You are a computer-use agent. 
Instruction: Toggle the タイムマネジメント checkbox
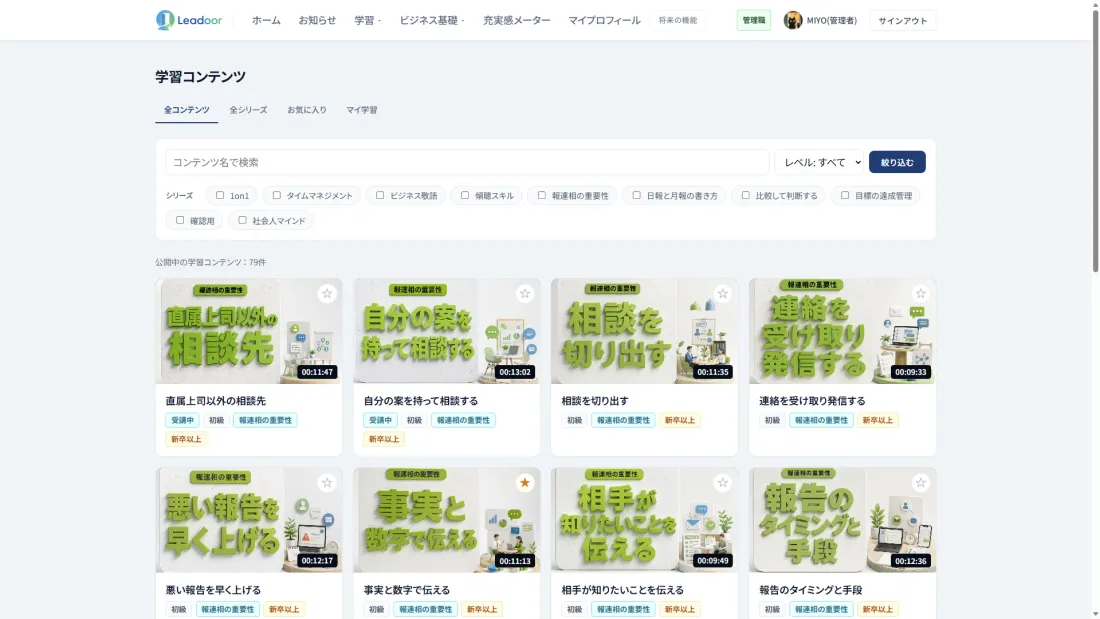click(x=276, y=195)
